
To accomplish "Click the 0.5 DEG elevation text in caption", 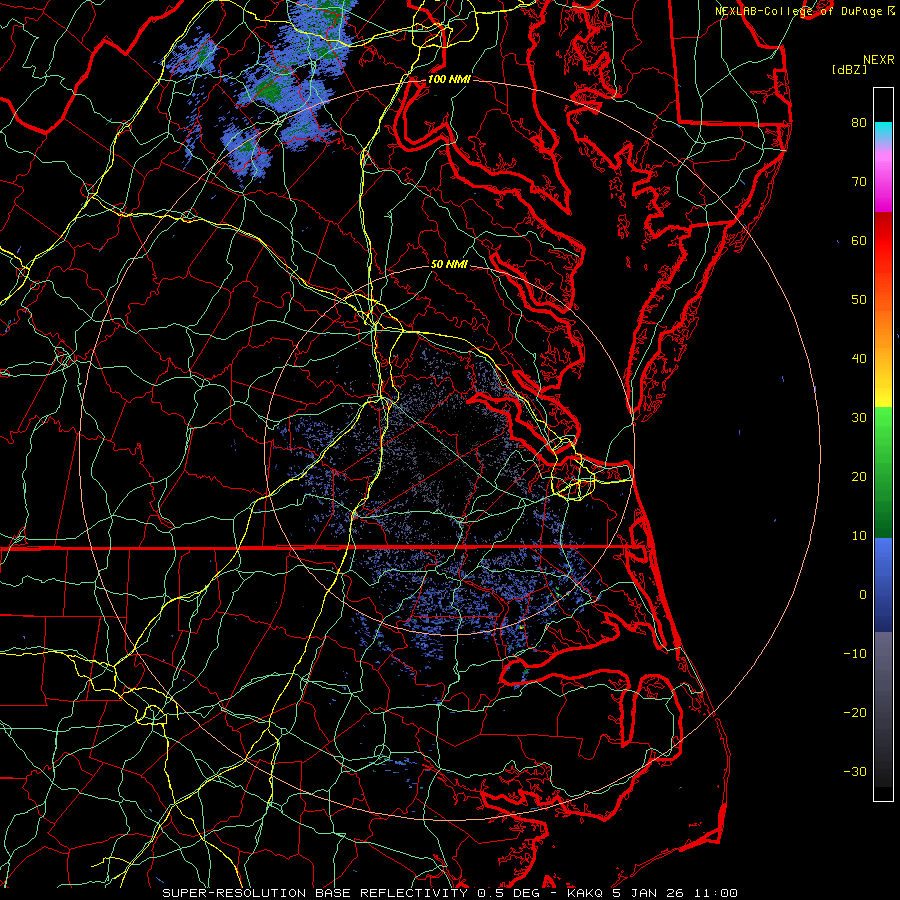I will [508, 893].
